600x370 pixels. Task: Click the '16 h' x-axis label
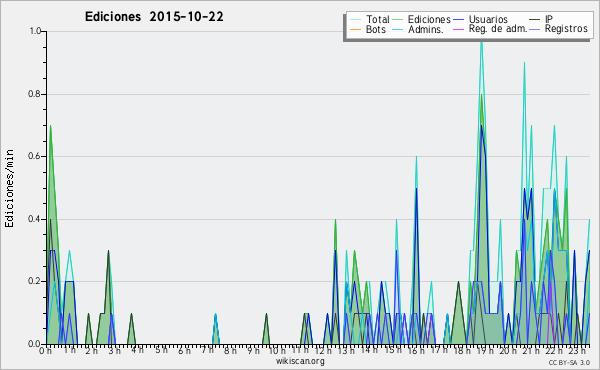[416, 350]
